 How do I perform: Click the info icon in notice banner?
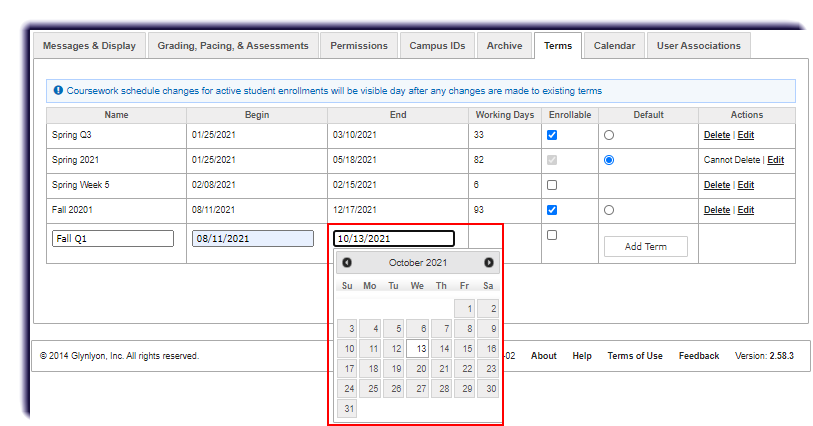[58, 90]
